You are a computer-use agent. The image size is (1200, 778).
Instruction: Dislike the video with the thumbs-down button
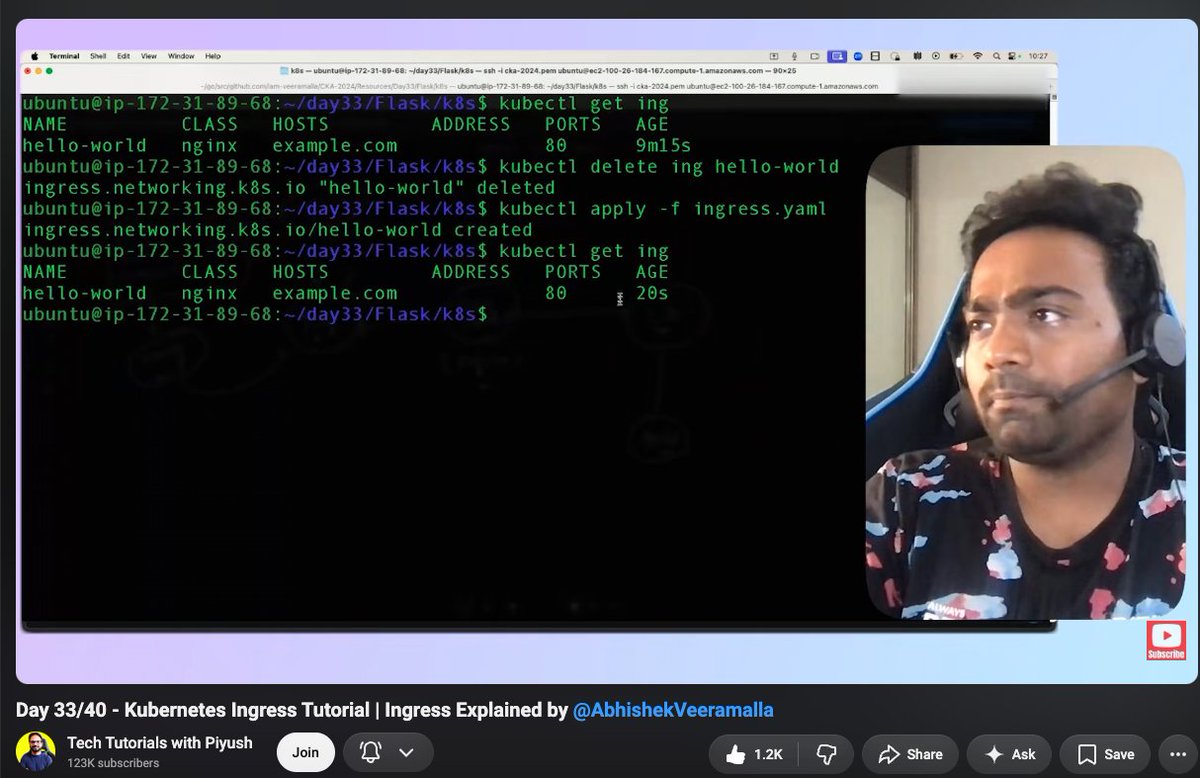click(x=826, y=754)
